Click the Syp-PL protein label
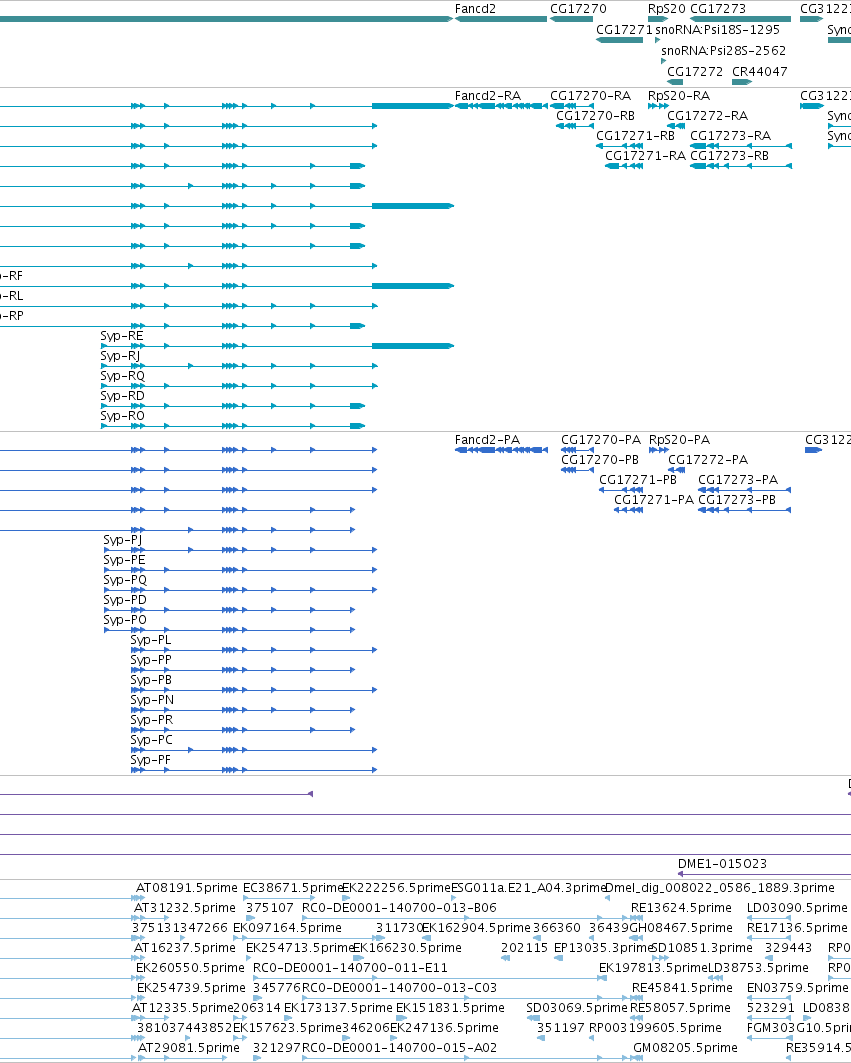Screen dimensions: 851x1063 tap(151, 640)
